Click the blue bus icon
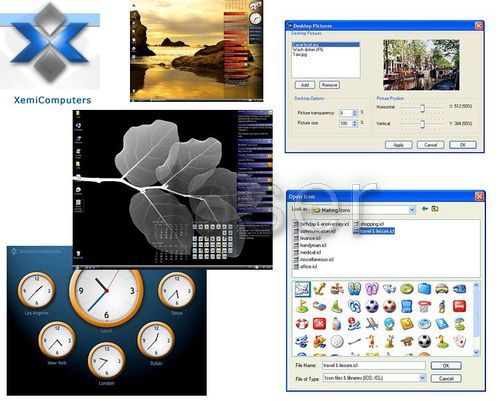 click(459, 289)
